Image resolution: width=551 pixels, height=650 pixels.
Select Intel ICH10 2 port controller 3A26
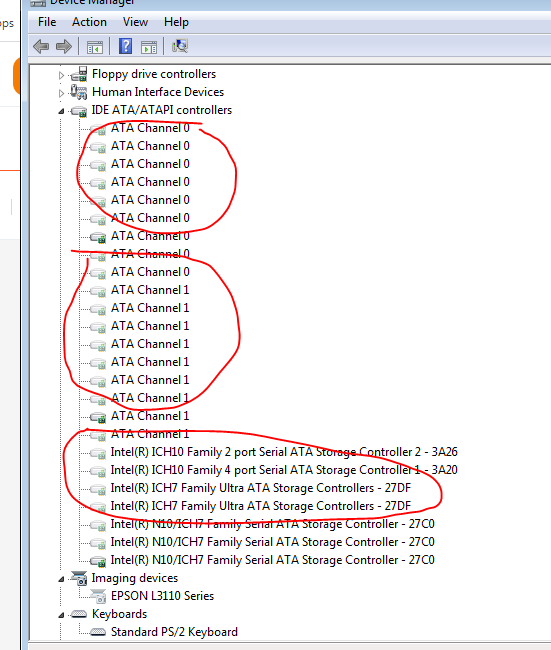pyautogui.click(x=284, y=452)
